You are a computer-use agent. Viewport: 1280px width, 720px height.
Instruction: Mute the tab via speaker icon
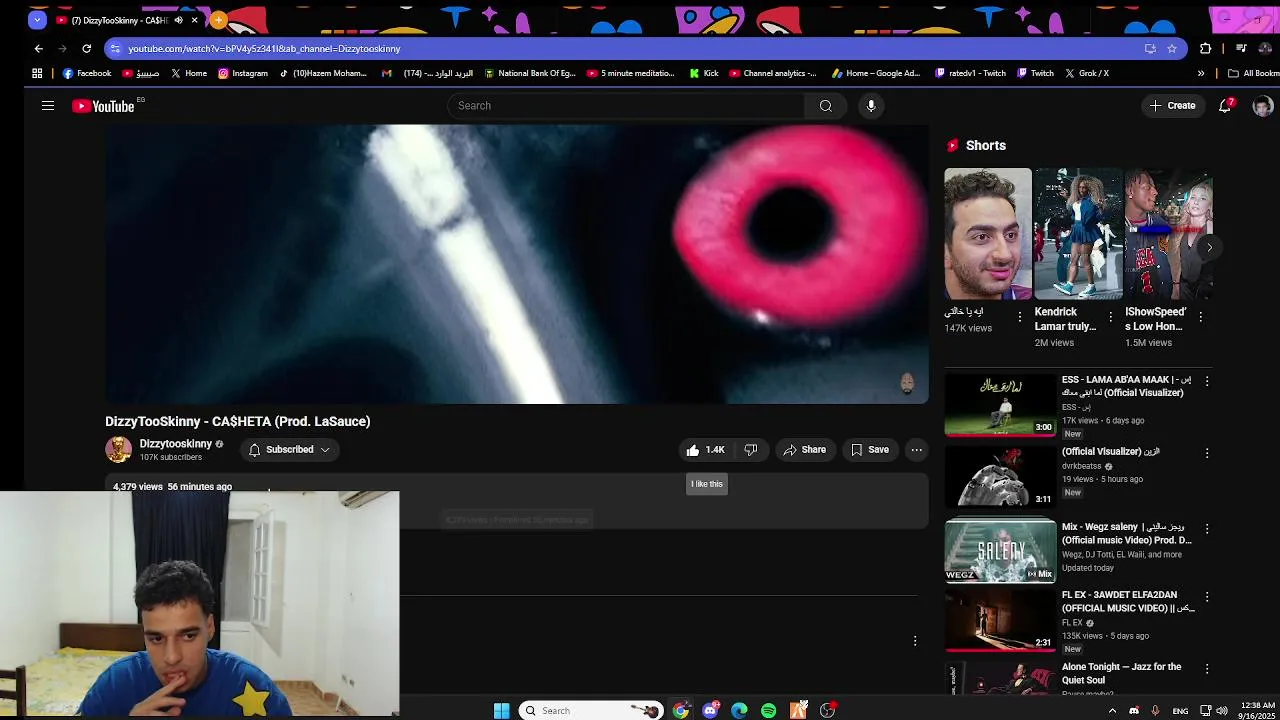pos(178,20)
